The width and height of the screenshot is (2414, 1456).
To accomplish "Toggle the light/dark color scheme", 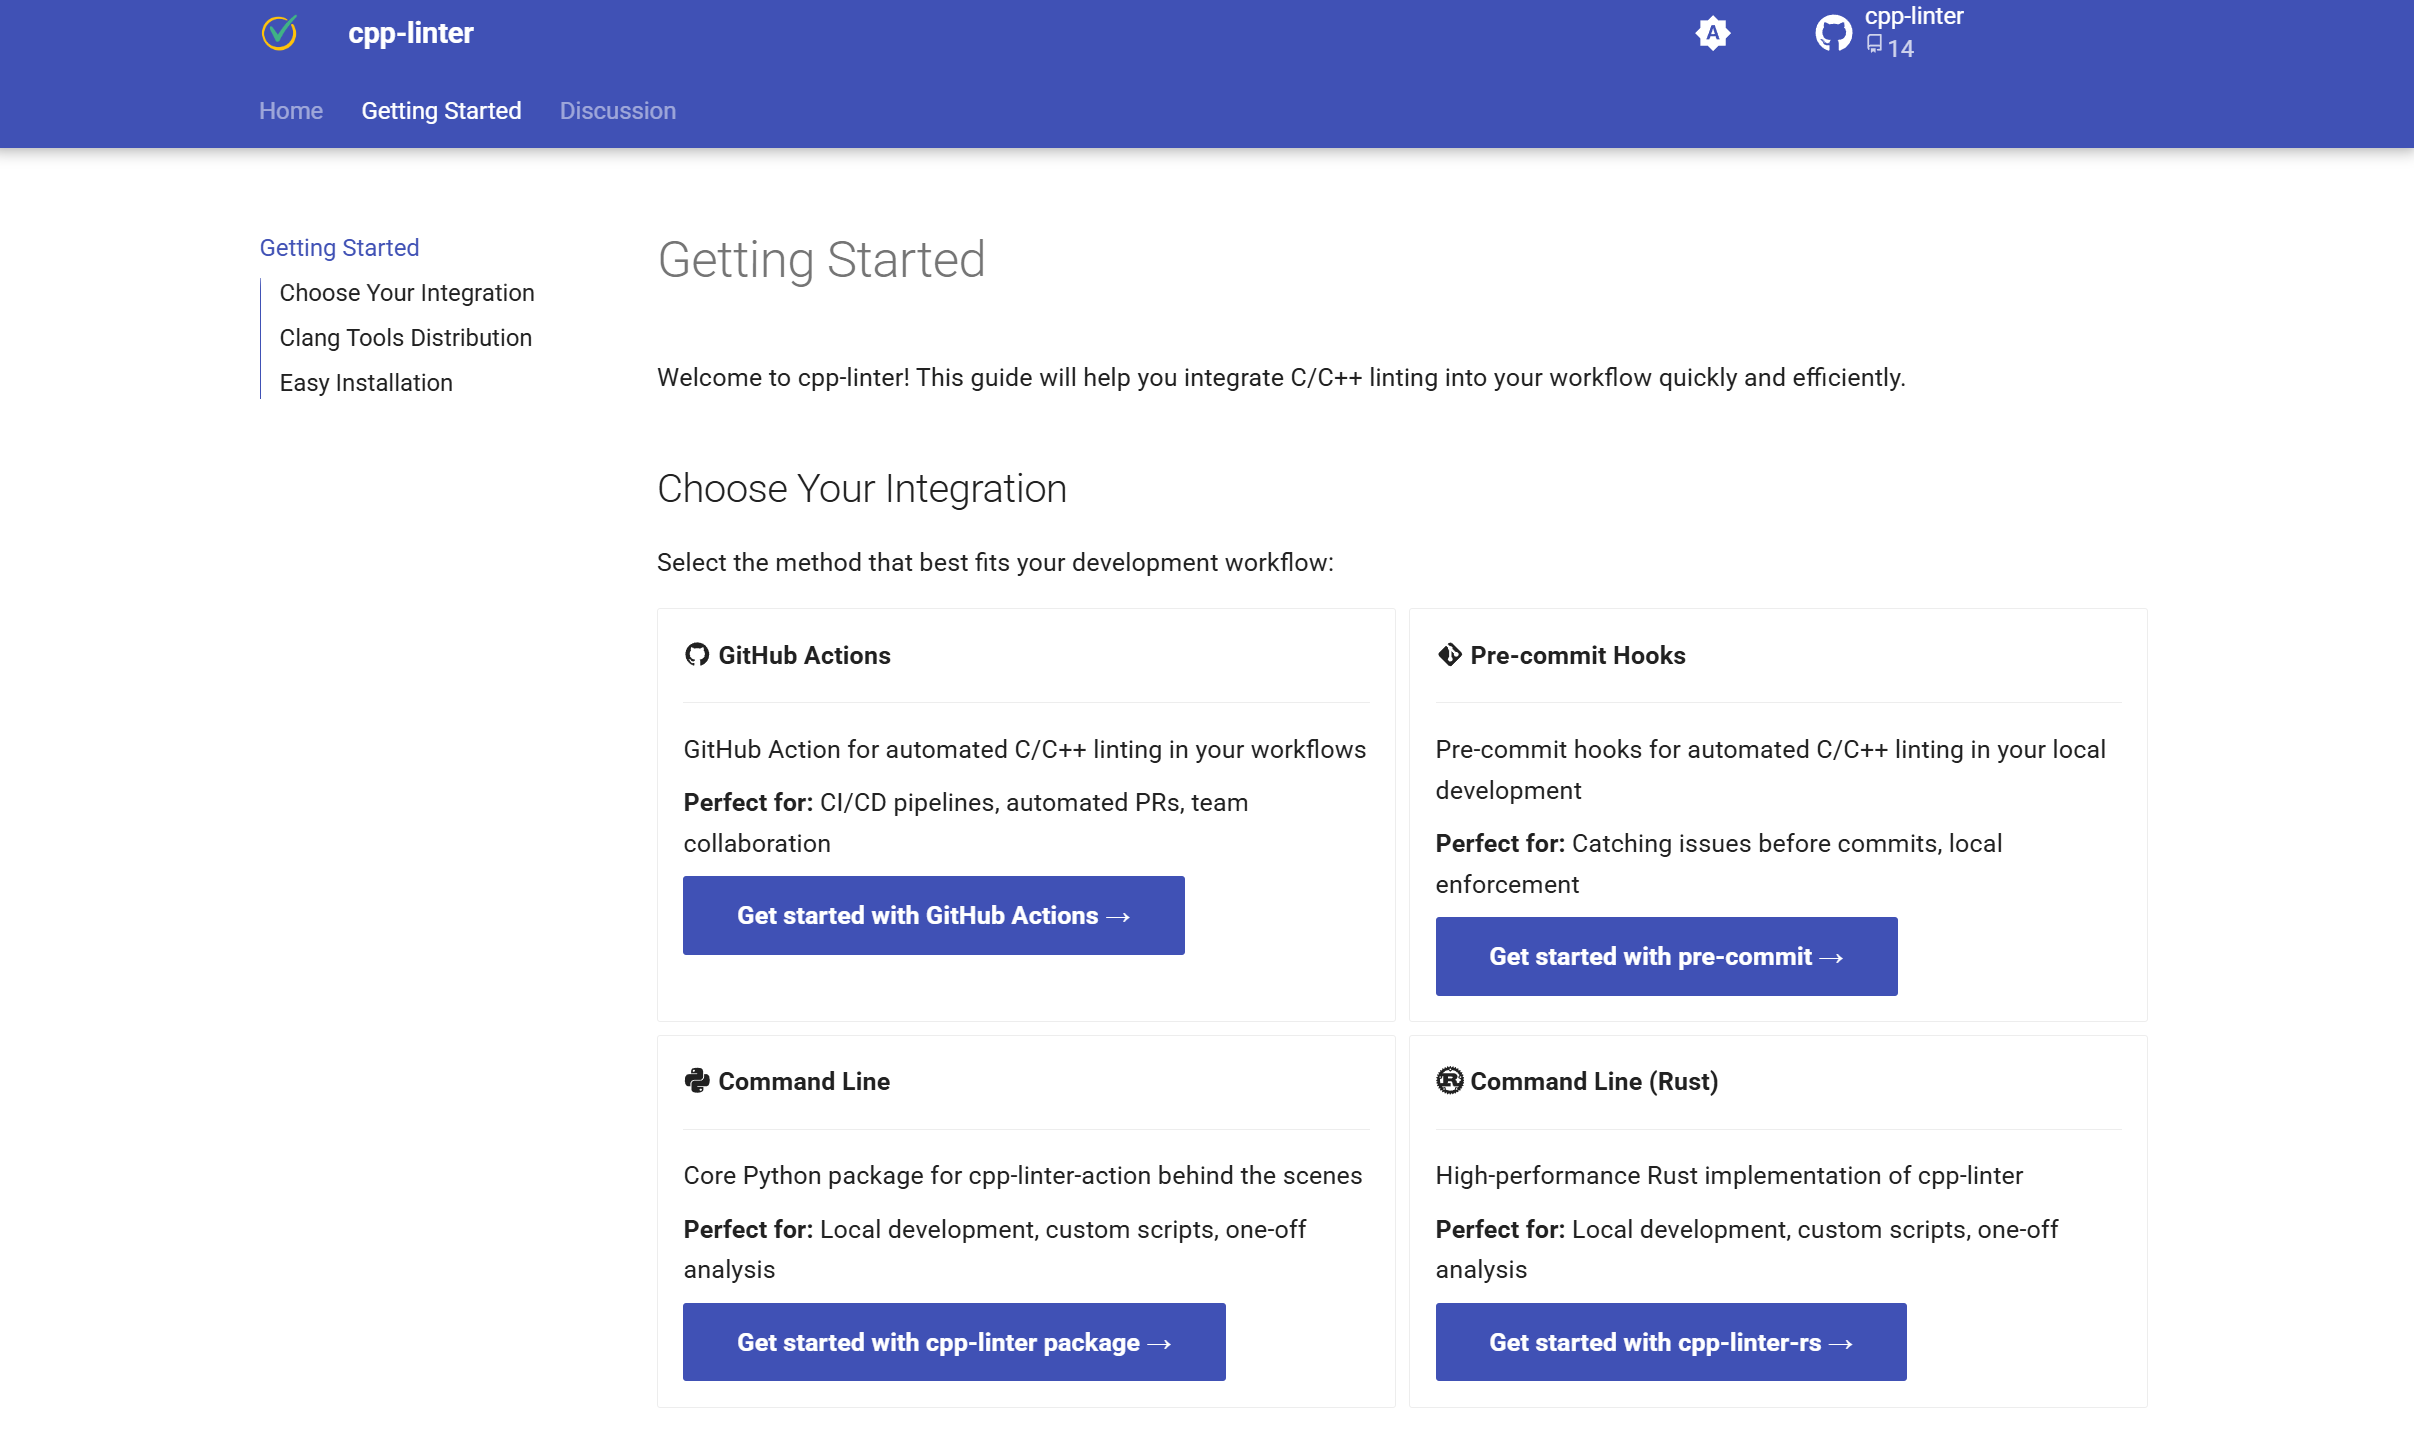I will (1712, 33).
